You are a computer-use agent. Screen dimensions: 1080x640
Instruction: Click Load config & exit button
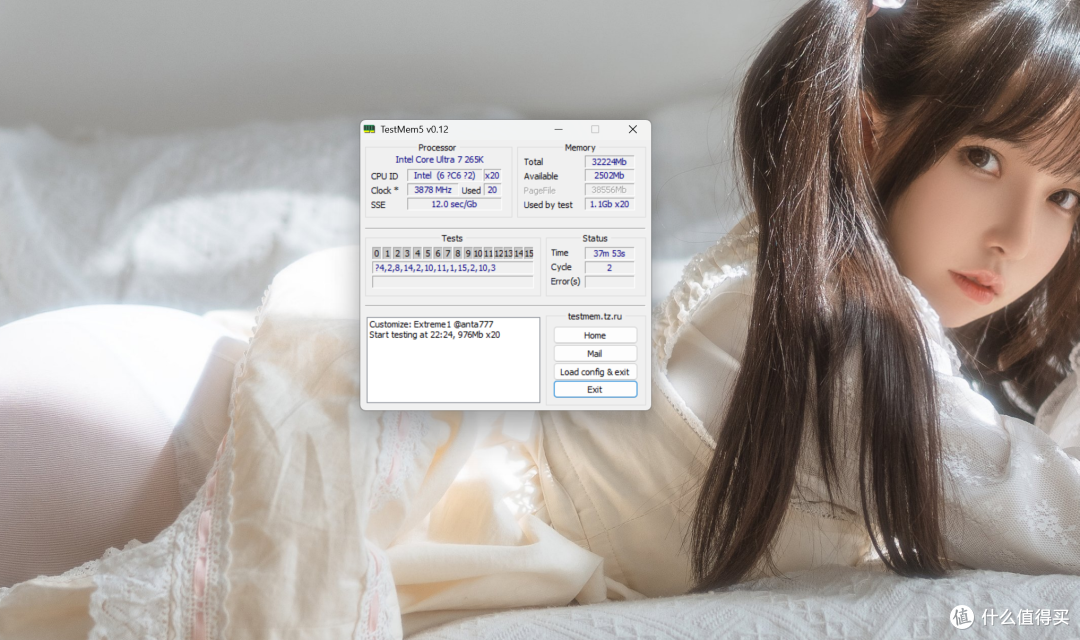tap(595, 372)
